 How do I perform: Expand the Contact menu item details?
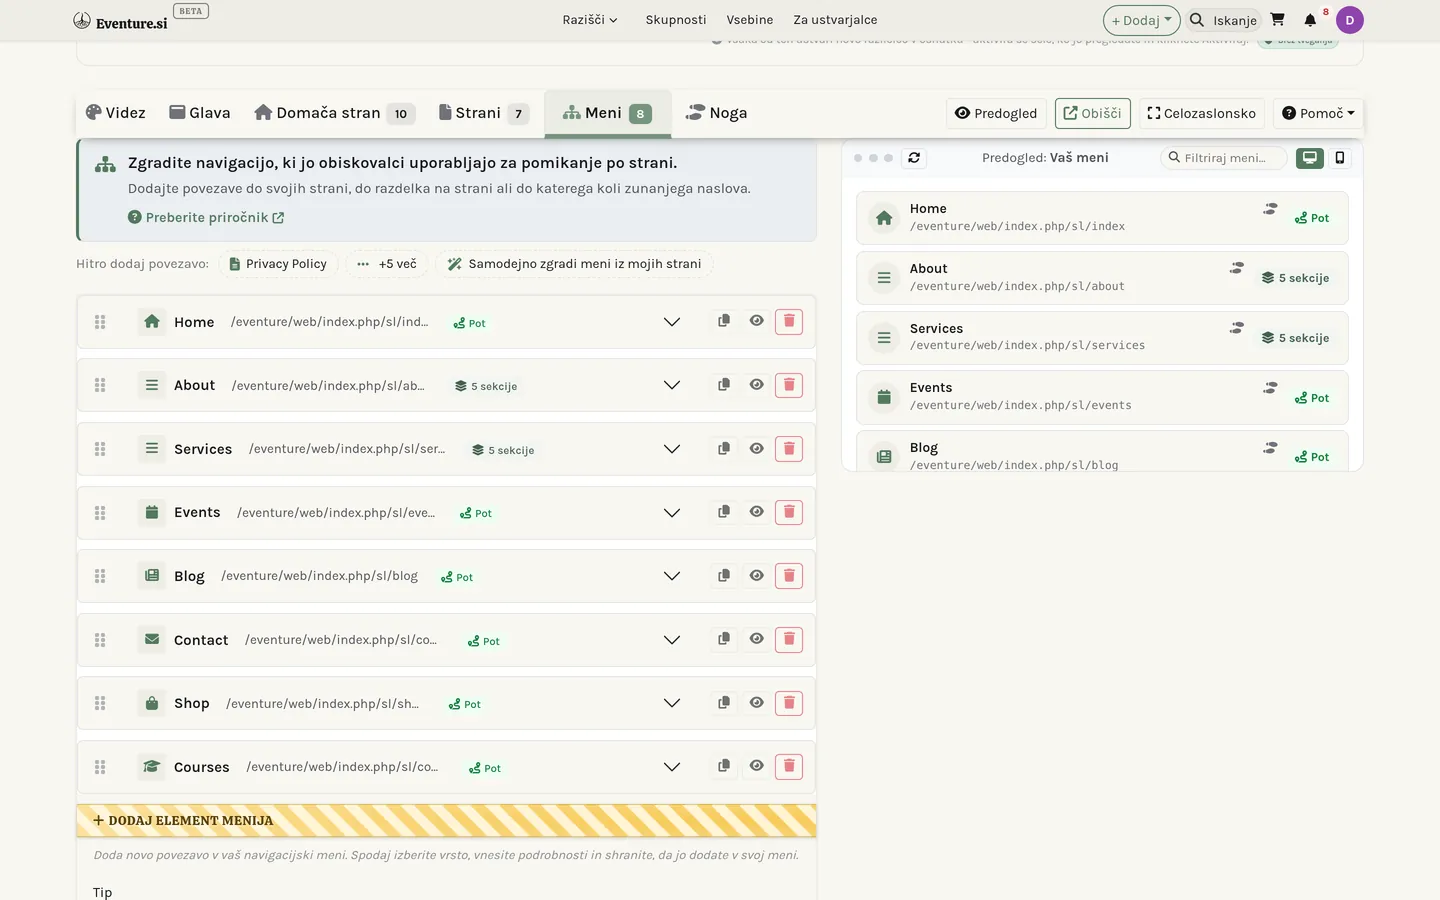tap(672, 640)
